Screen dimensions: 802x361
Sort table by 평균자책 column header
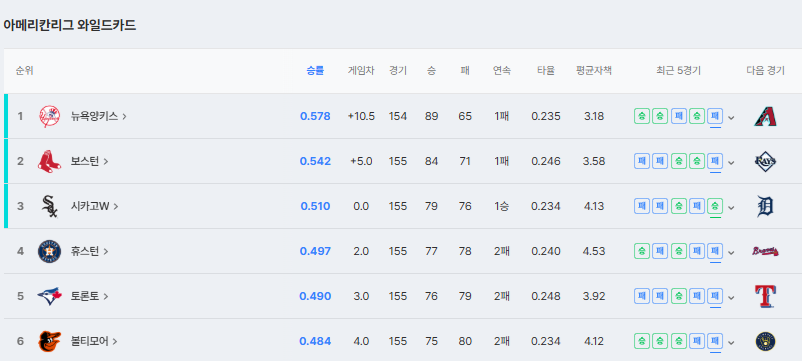(594, 71)
